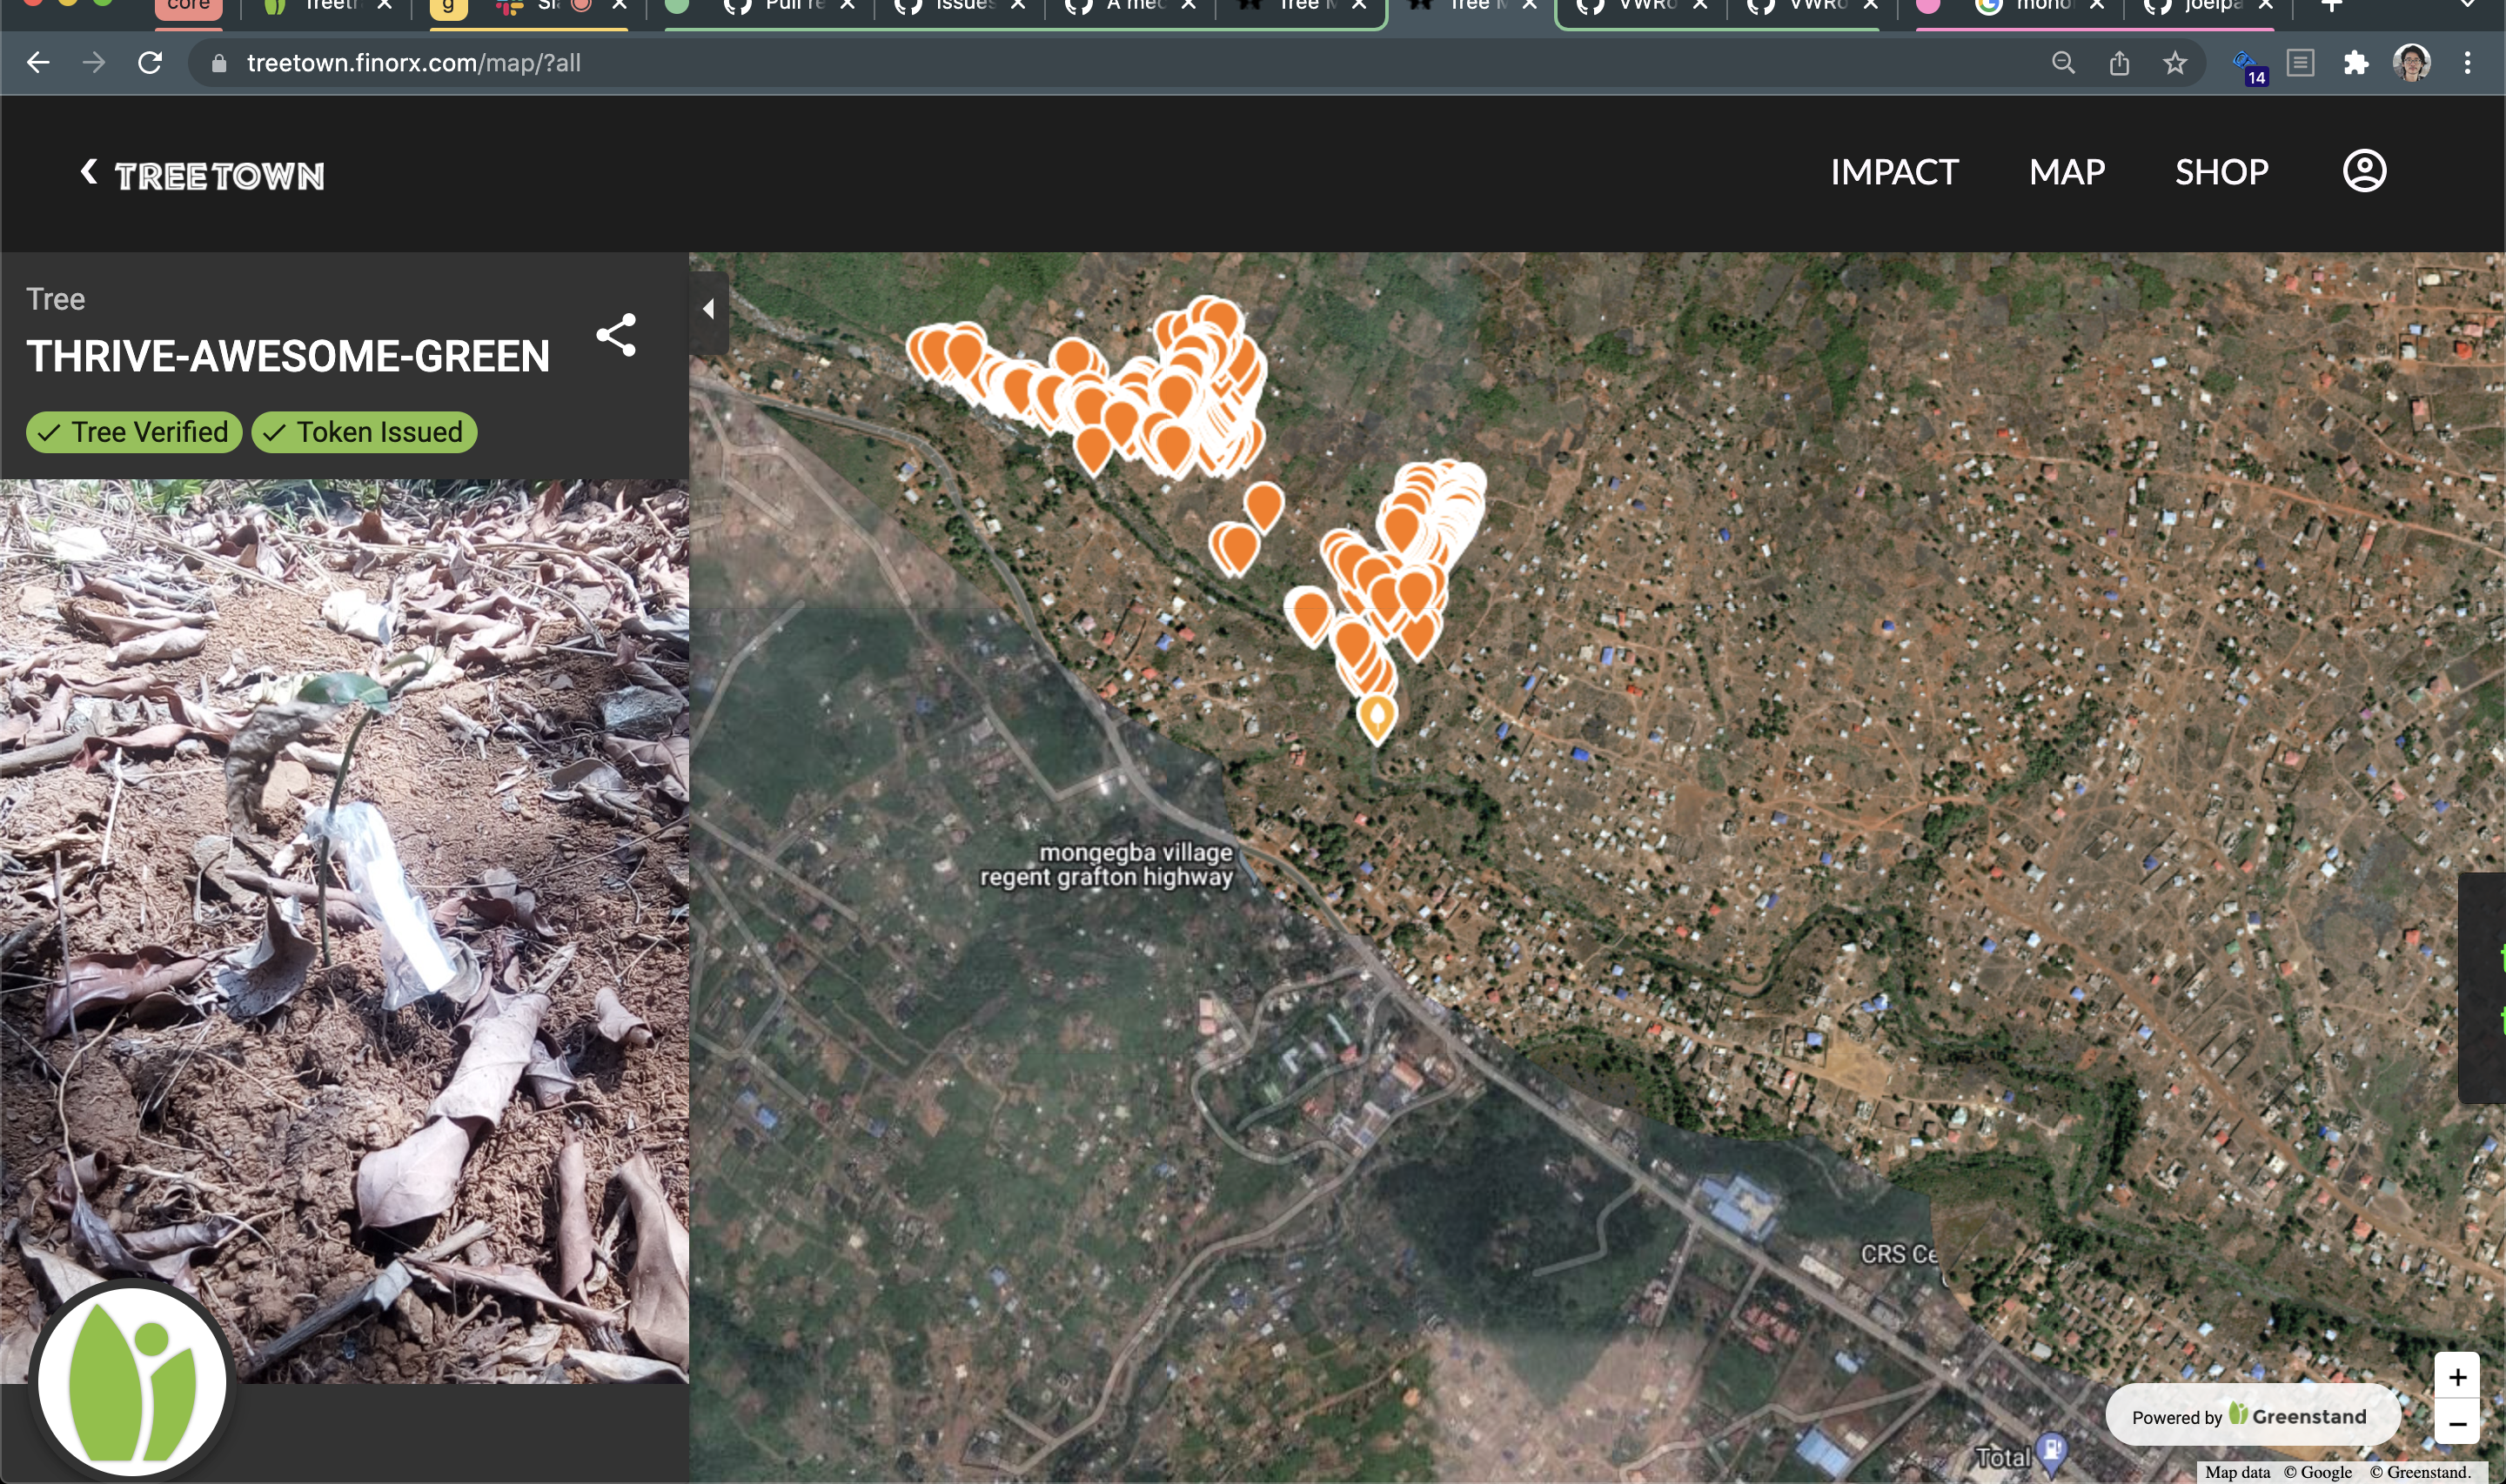The height and width of the screenshot is (1484, 2506).
Task: Click the Map data attribution text
Action: pyautogui.click(x=2237, y=1472)
